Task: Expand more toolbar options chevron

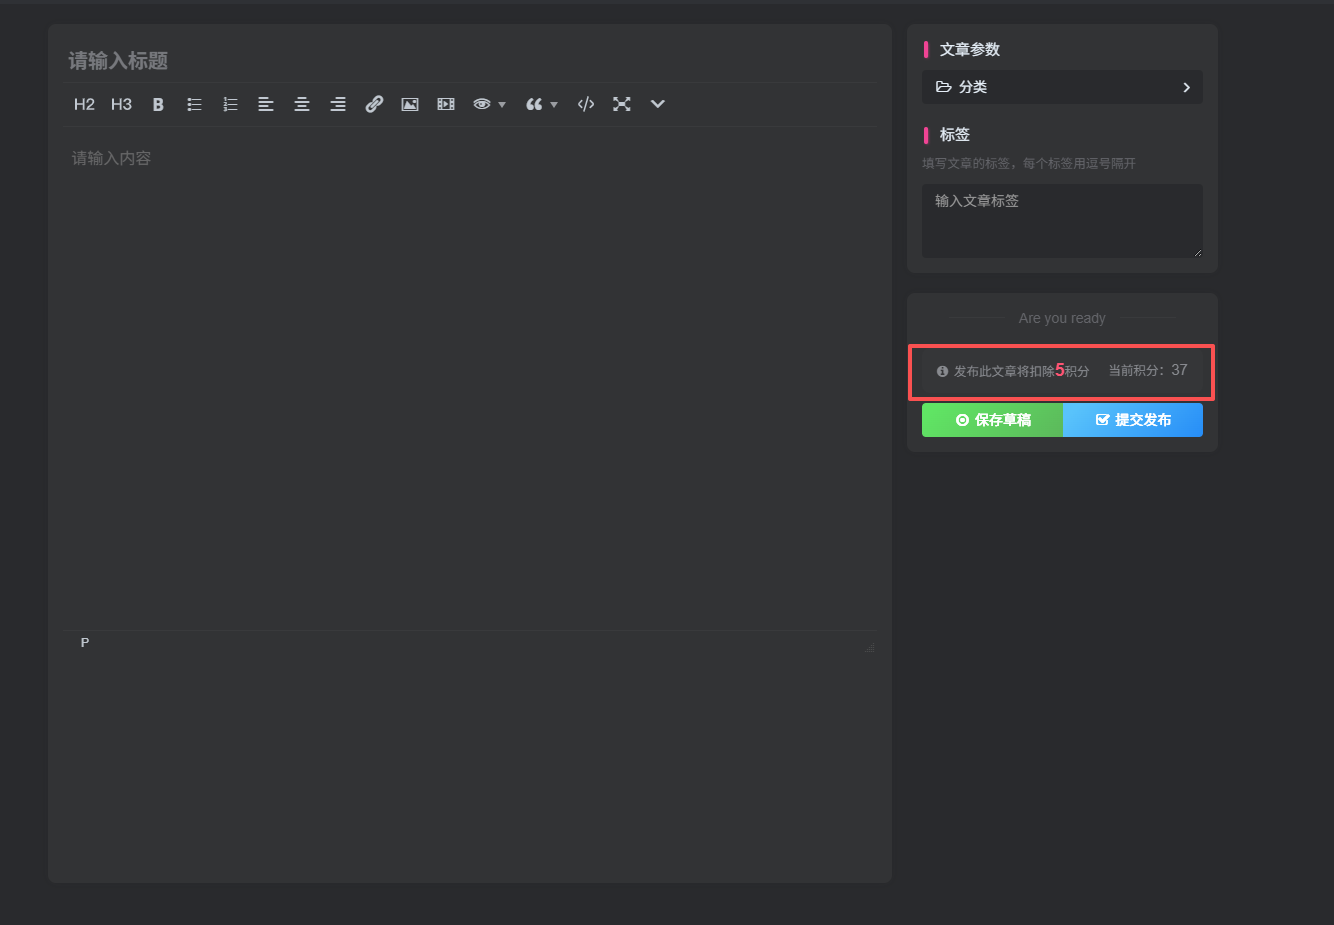Action: pos(658,104)
